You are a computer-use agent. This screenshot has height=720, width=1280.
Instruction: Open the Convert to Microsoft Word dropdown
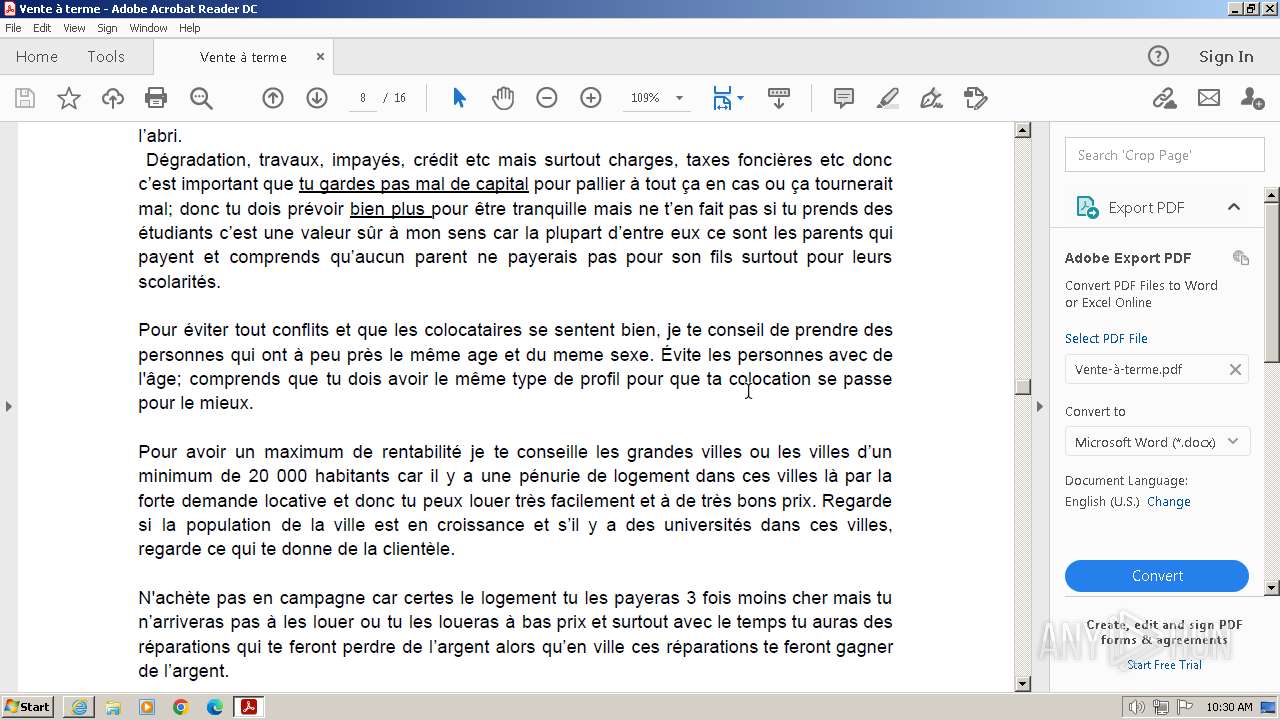tap(1157, 442)
